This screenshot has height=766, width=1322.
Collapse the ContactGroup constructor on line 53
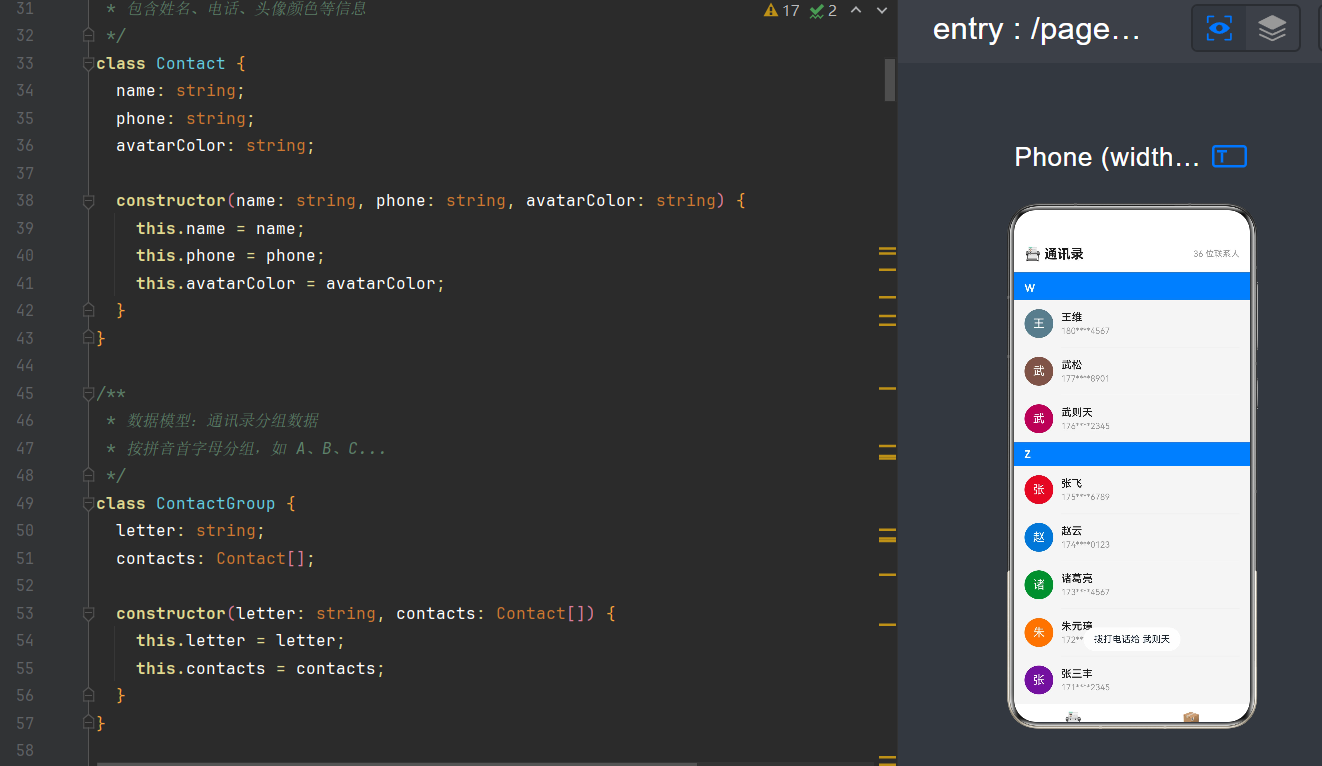tap(88, 613)
